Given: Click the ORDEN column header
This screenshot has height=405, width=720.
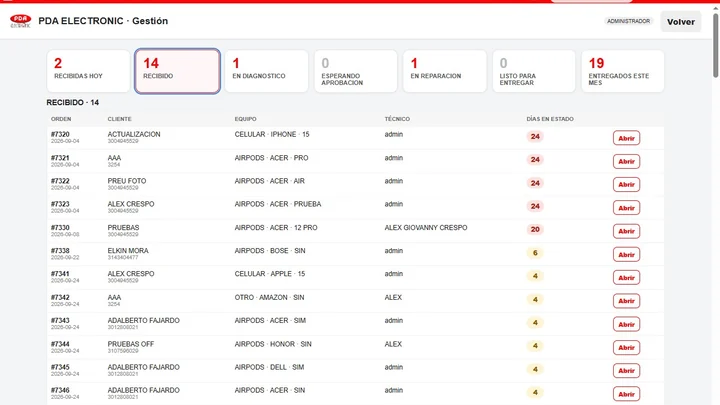Looking at the screenshot, I should [x=61, y=119].
